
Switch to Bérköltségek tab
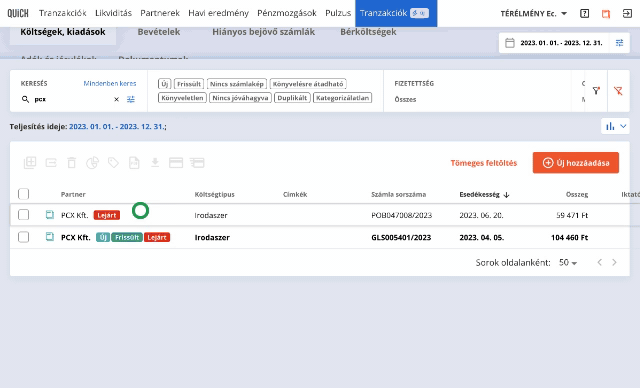pyautogui.click(x=368, y=32)
